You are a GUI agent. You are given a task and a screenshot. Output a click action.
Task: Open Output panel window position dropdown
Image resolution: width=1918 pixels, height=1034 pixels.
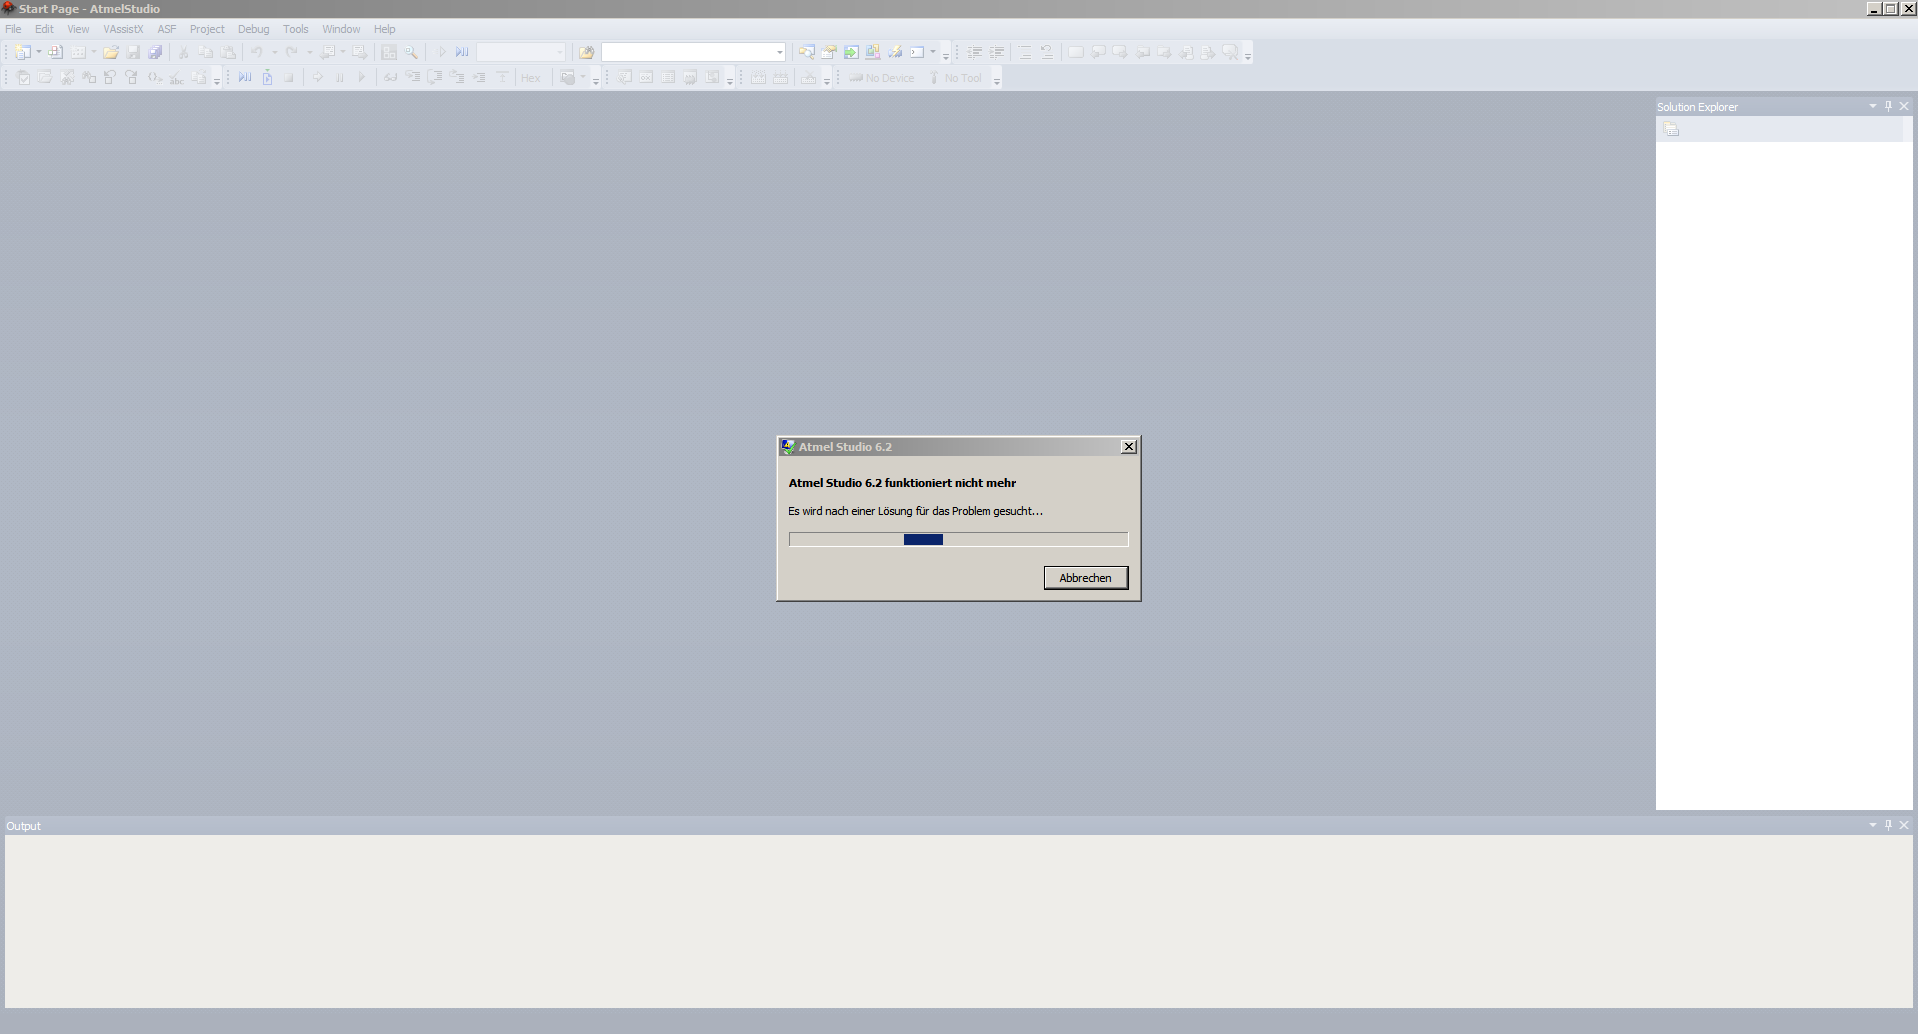[x=1873, y=825]
